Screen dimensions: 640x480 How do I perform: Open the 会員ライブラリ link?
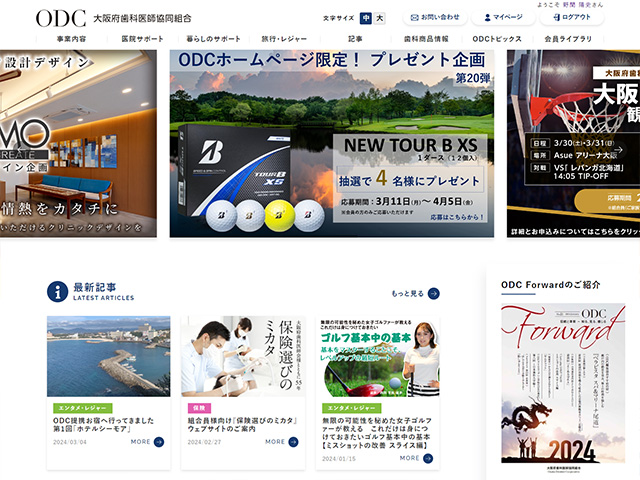[x=567, y=38]
